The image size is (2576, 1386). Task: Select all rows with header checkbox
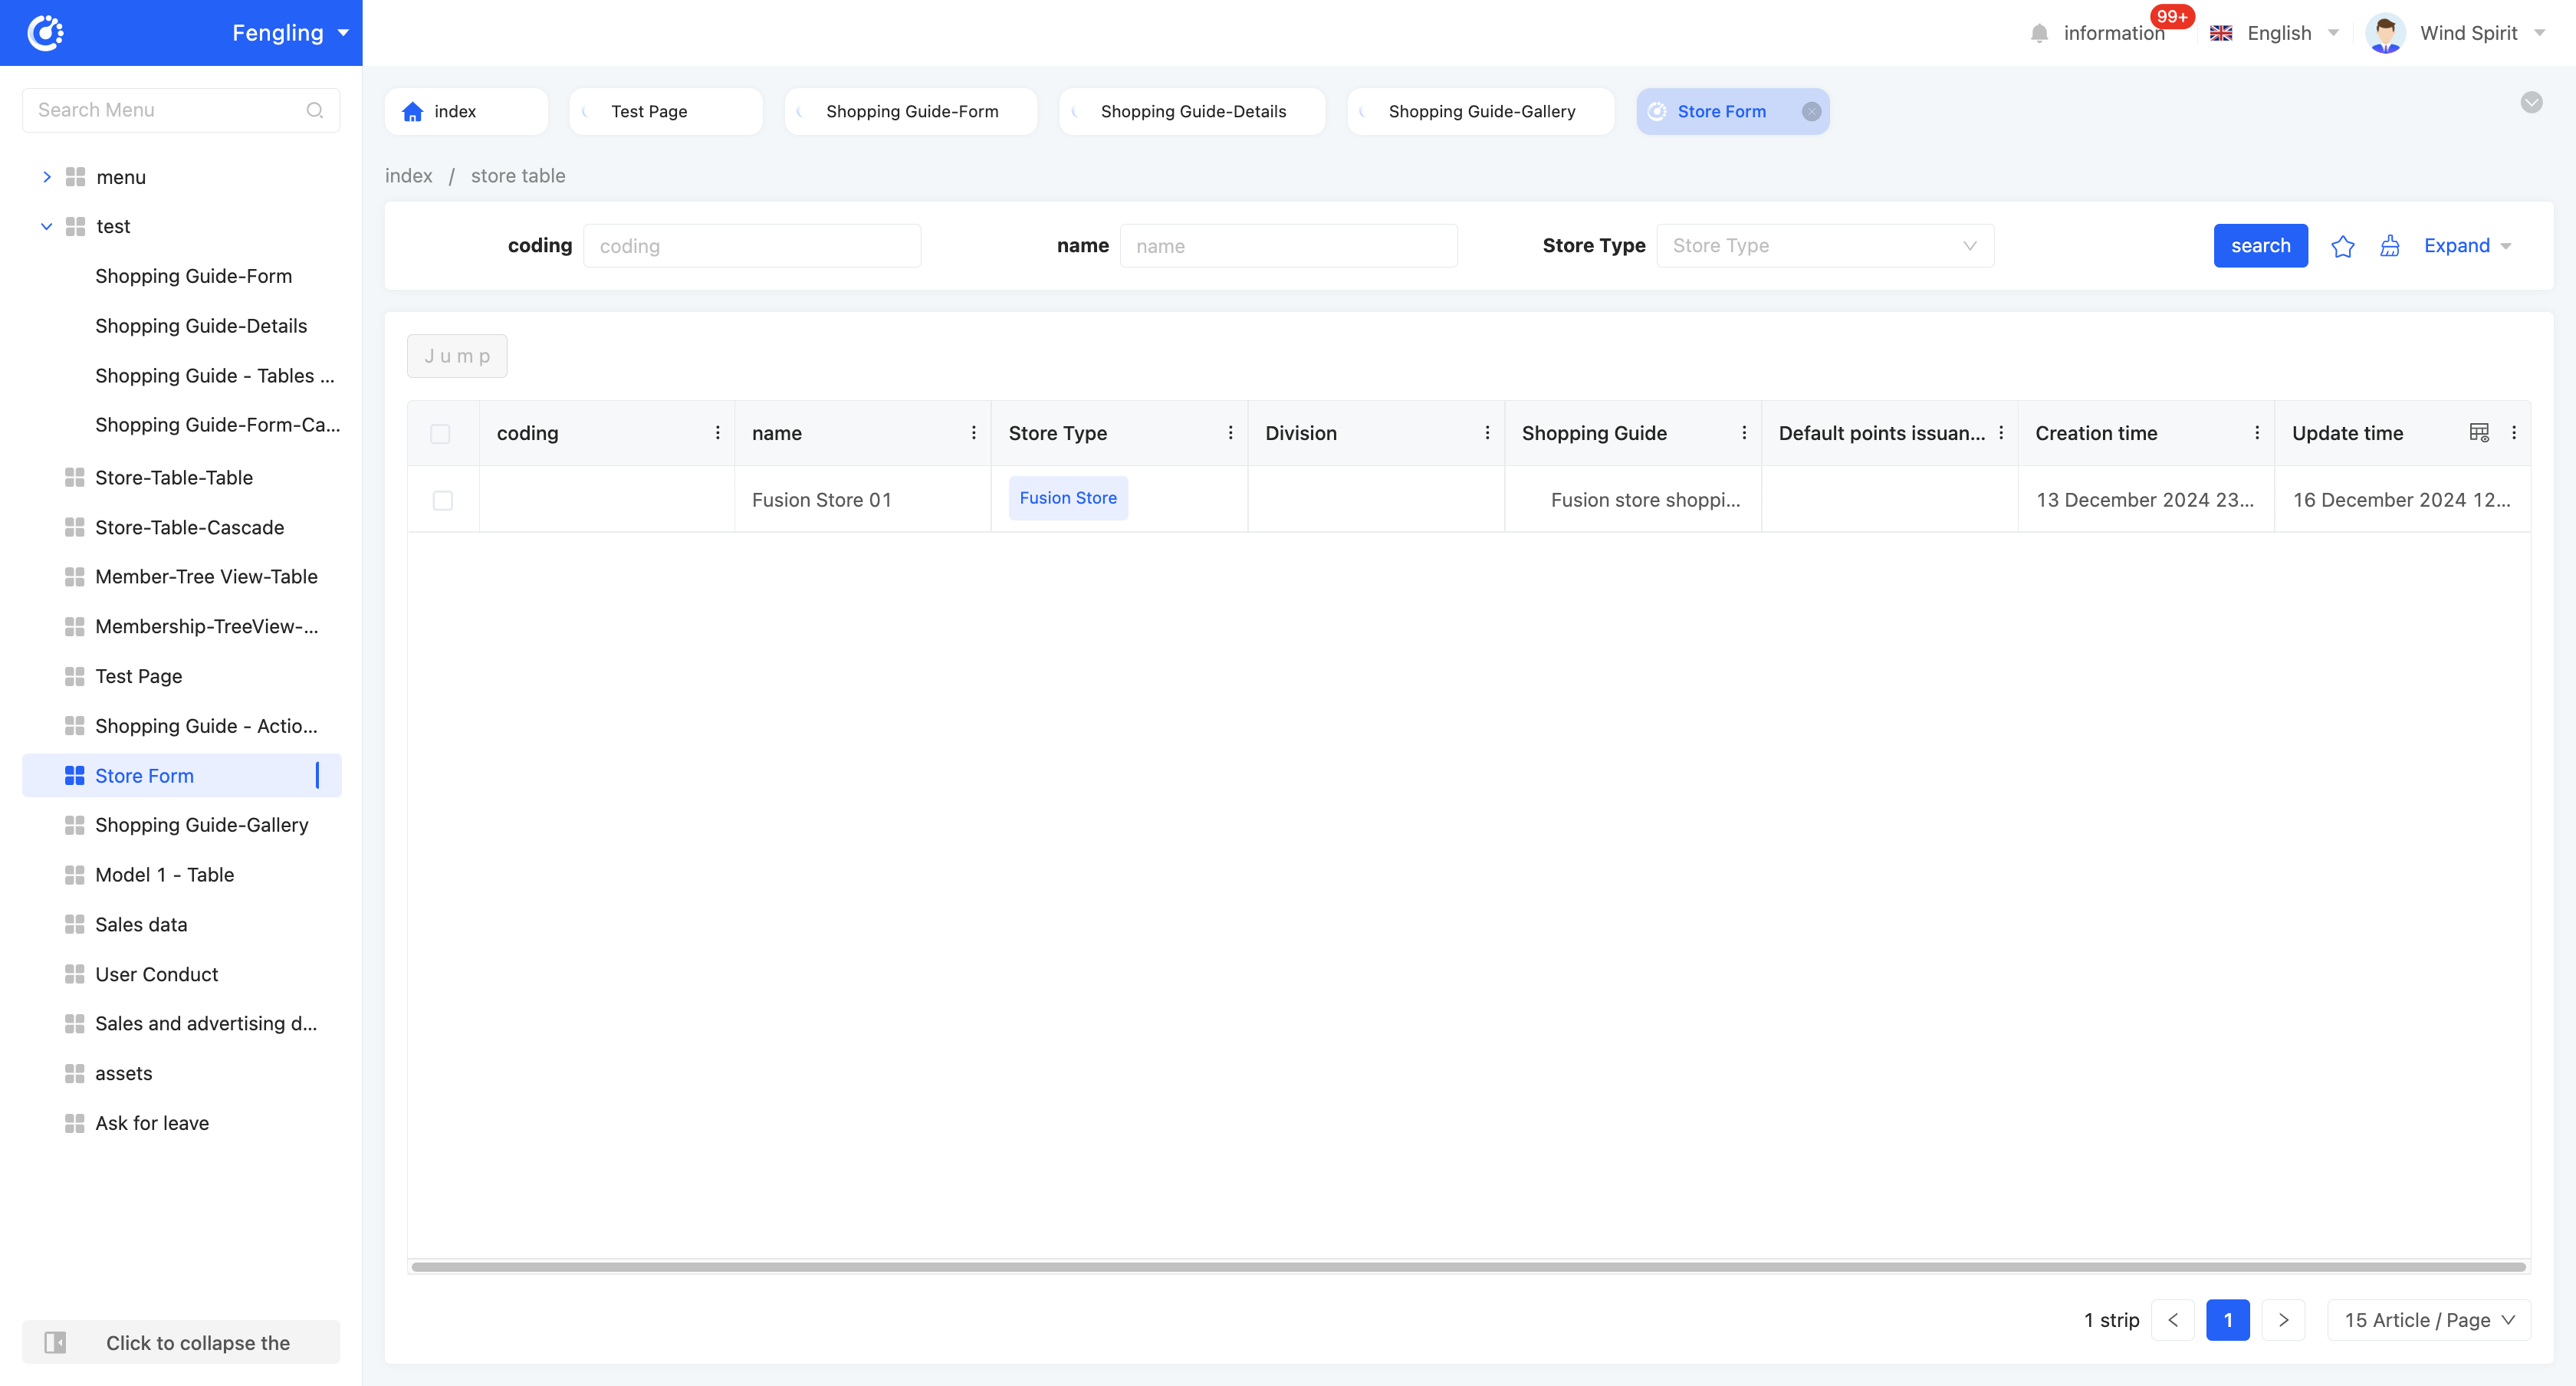(440, 433)
